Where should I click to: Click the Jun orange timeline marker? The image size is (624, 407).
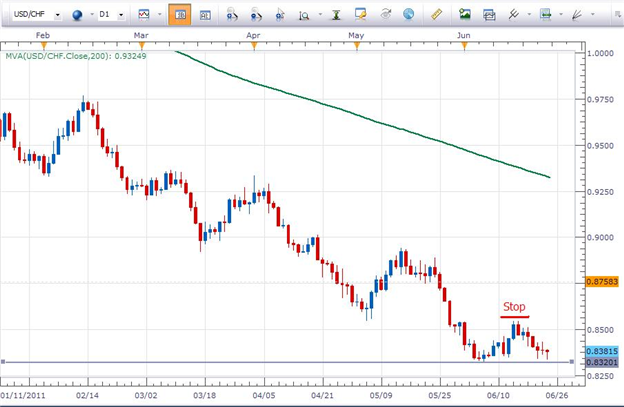coord(464,46)
